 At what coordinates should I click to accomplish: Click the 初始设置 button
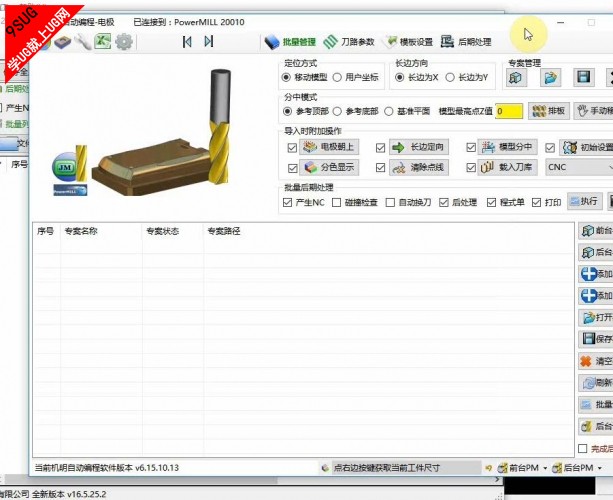tap(586, 147)
